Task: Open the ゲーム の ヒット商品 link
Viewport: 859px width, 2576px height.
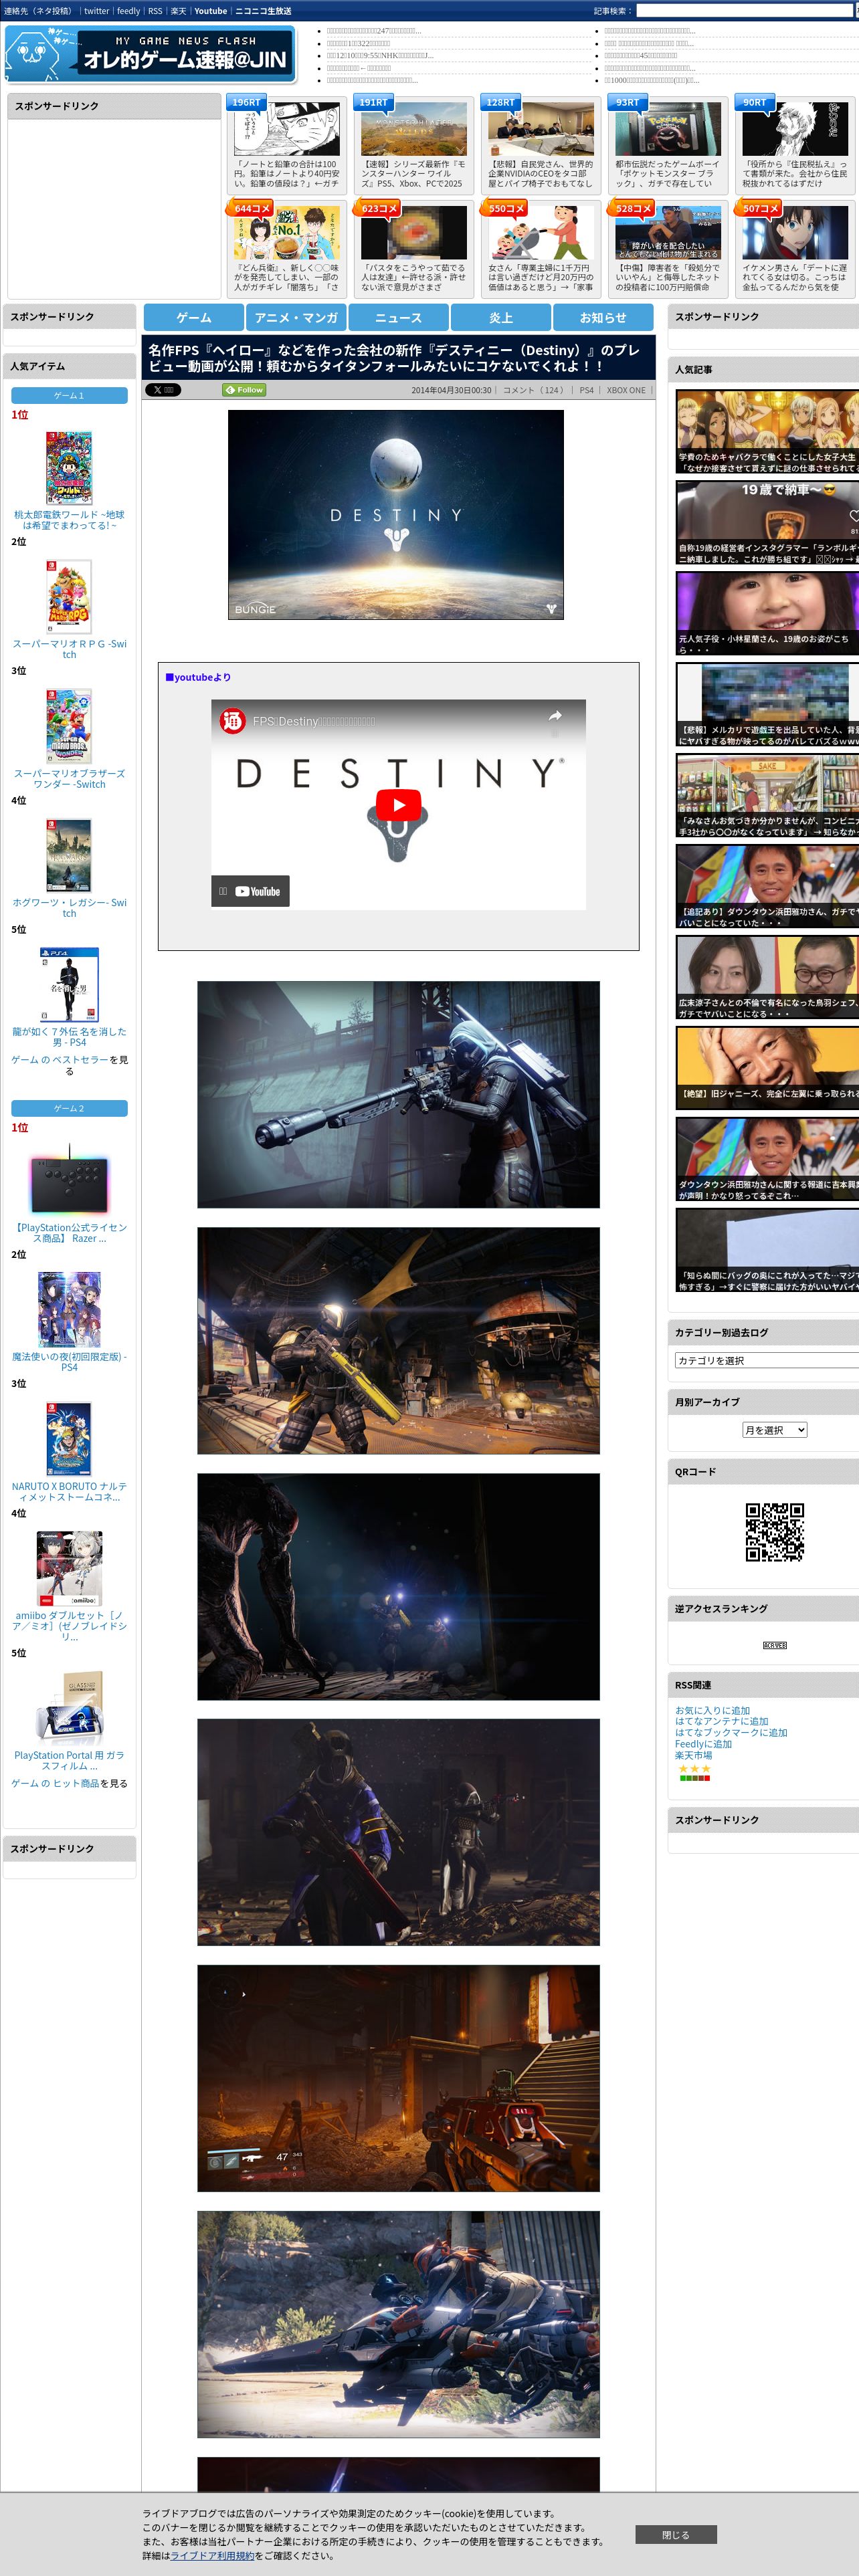Action: coord(55,1783)
